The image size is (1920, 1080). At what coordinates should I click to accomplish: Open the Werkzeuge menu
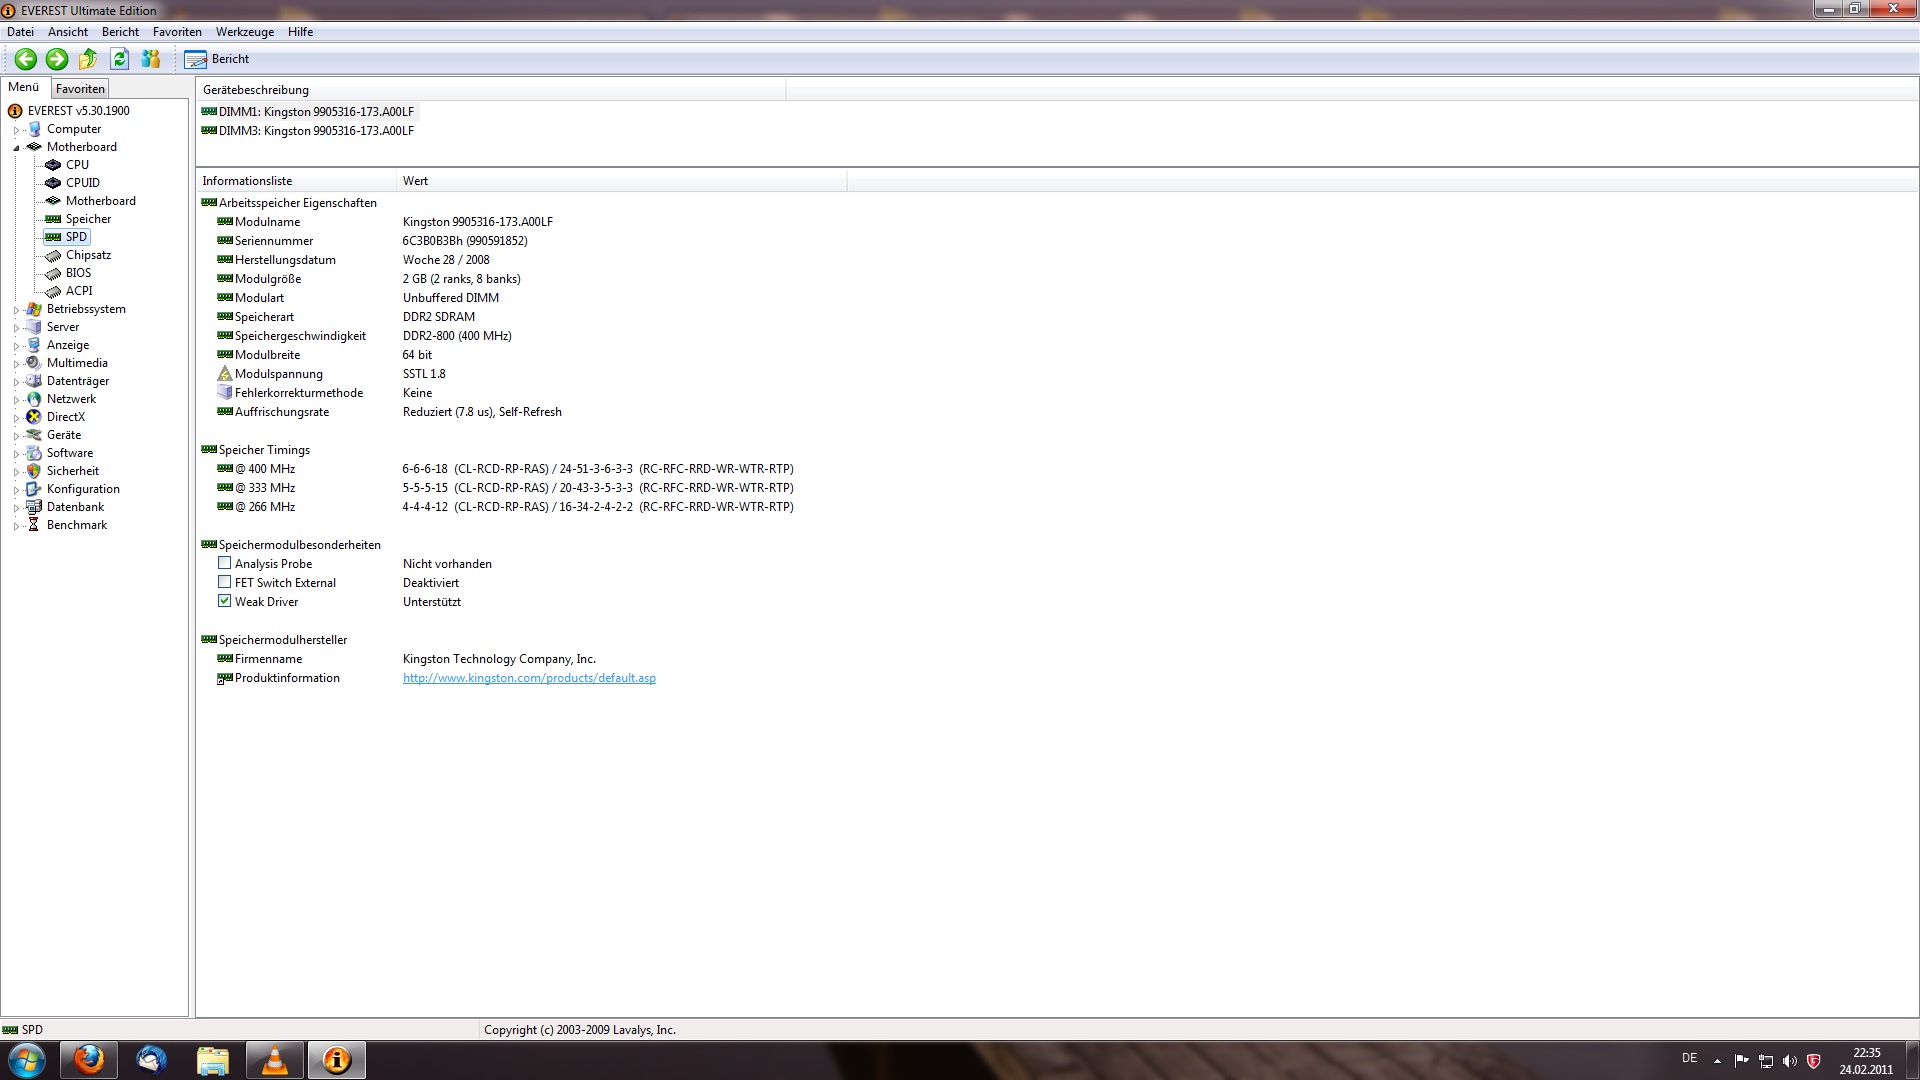[x=244, y=32]
